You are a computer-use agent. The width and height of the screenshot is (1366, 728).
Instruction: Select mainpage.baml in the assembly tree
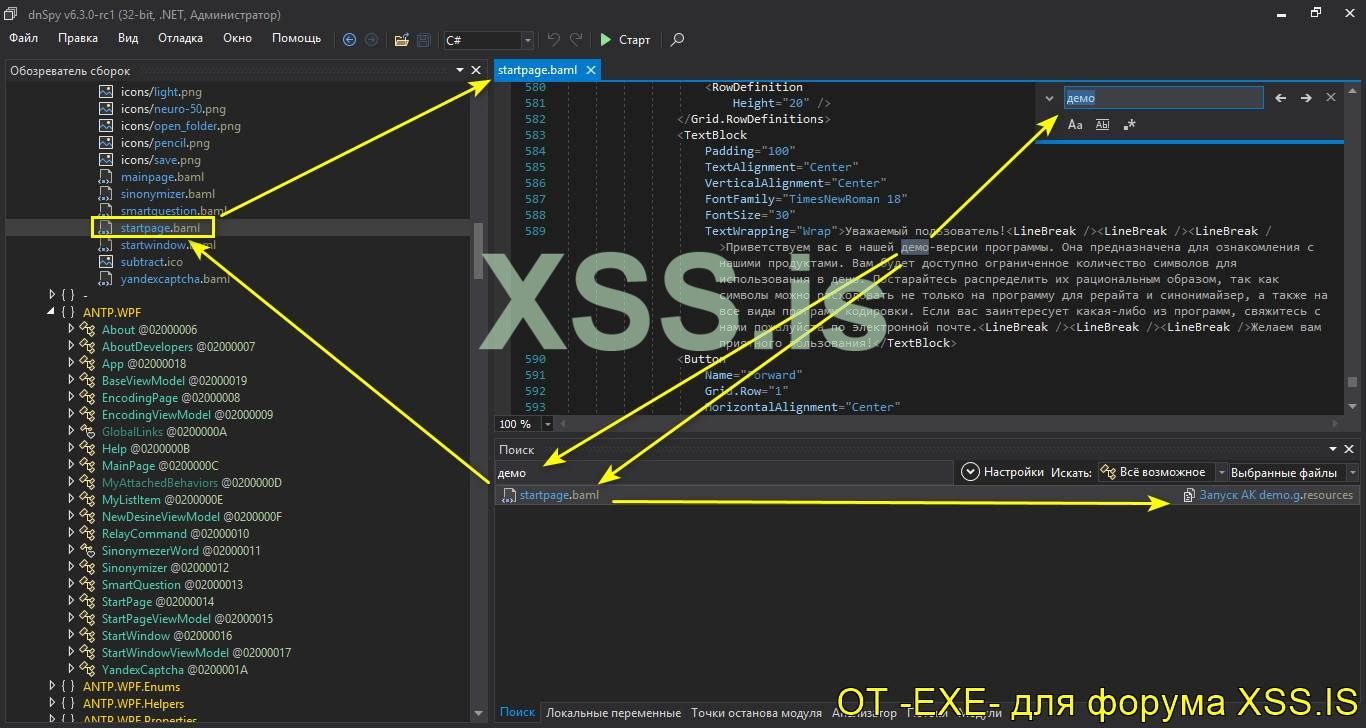162,176
